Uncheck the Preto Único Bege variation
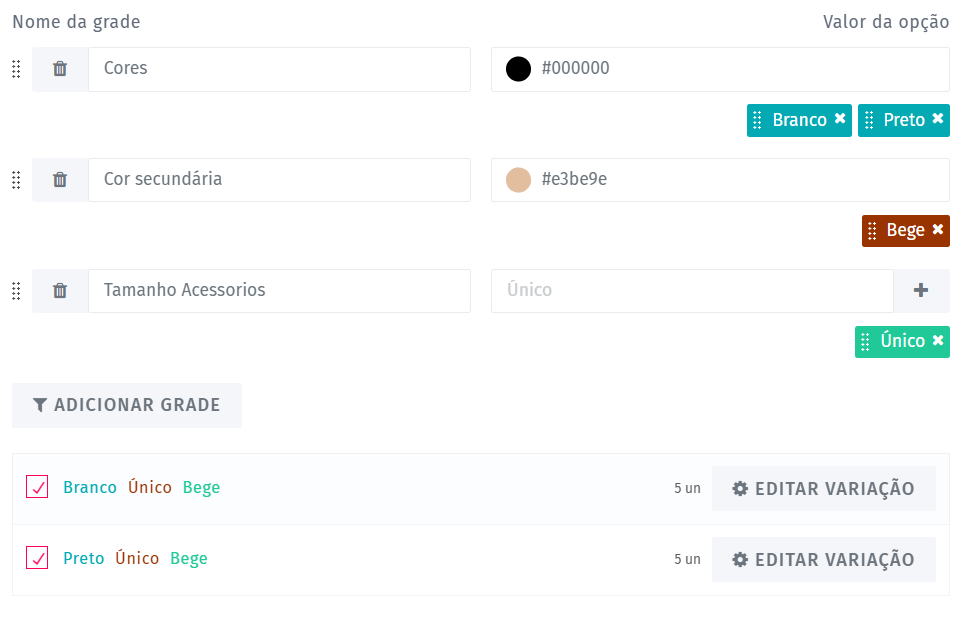The width and height of the screenshot is (964, 620). point(37,558)
